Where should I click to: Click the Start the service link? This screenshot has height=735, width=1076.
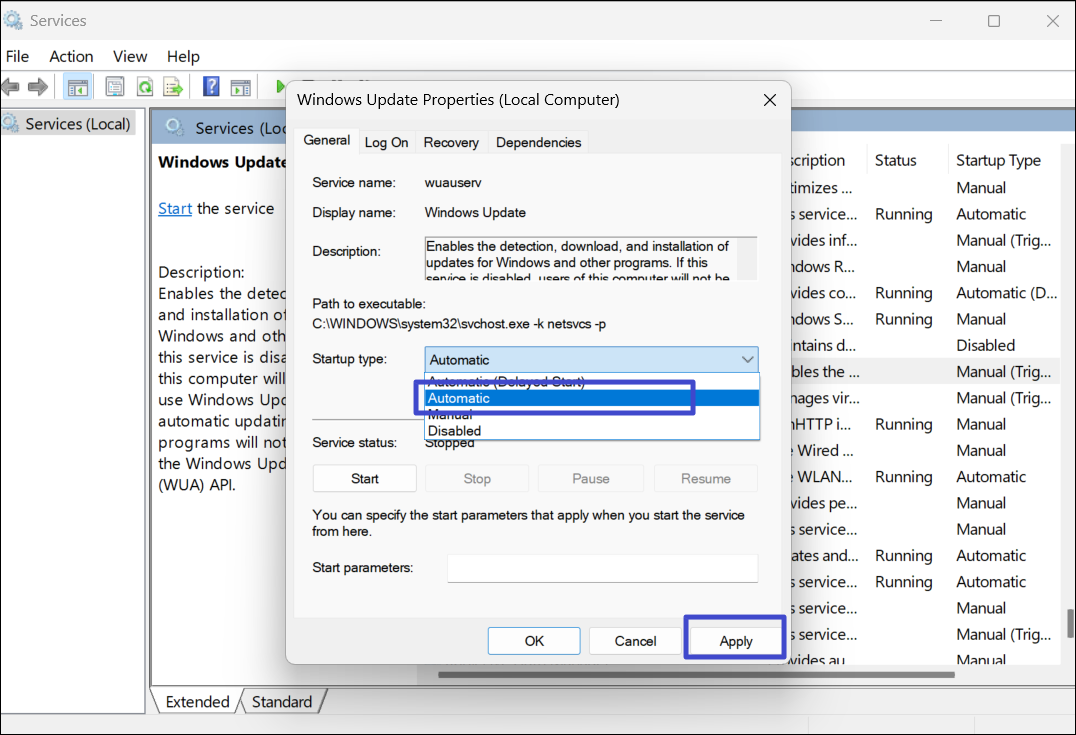[175, 208]
